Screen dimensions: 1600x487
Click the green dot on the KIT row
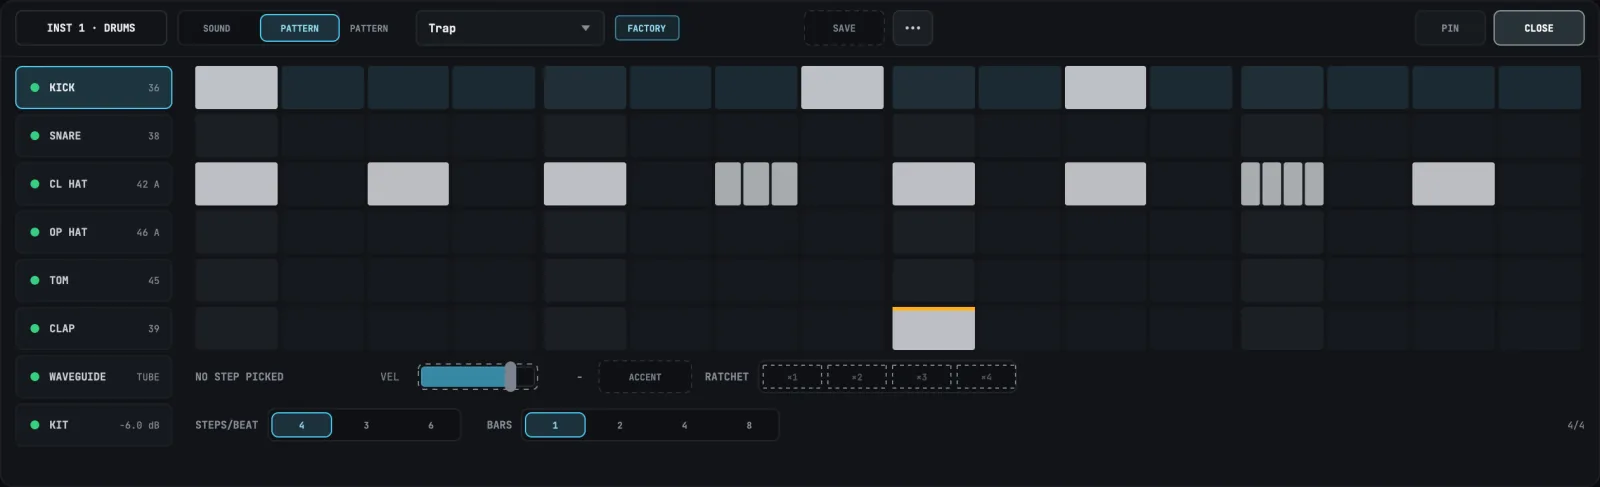(x=35, y=425)
